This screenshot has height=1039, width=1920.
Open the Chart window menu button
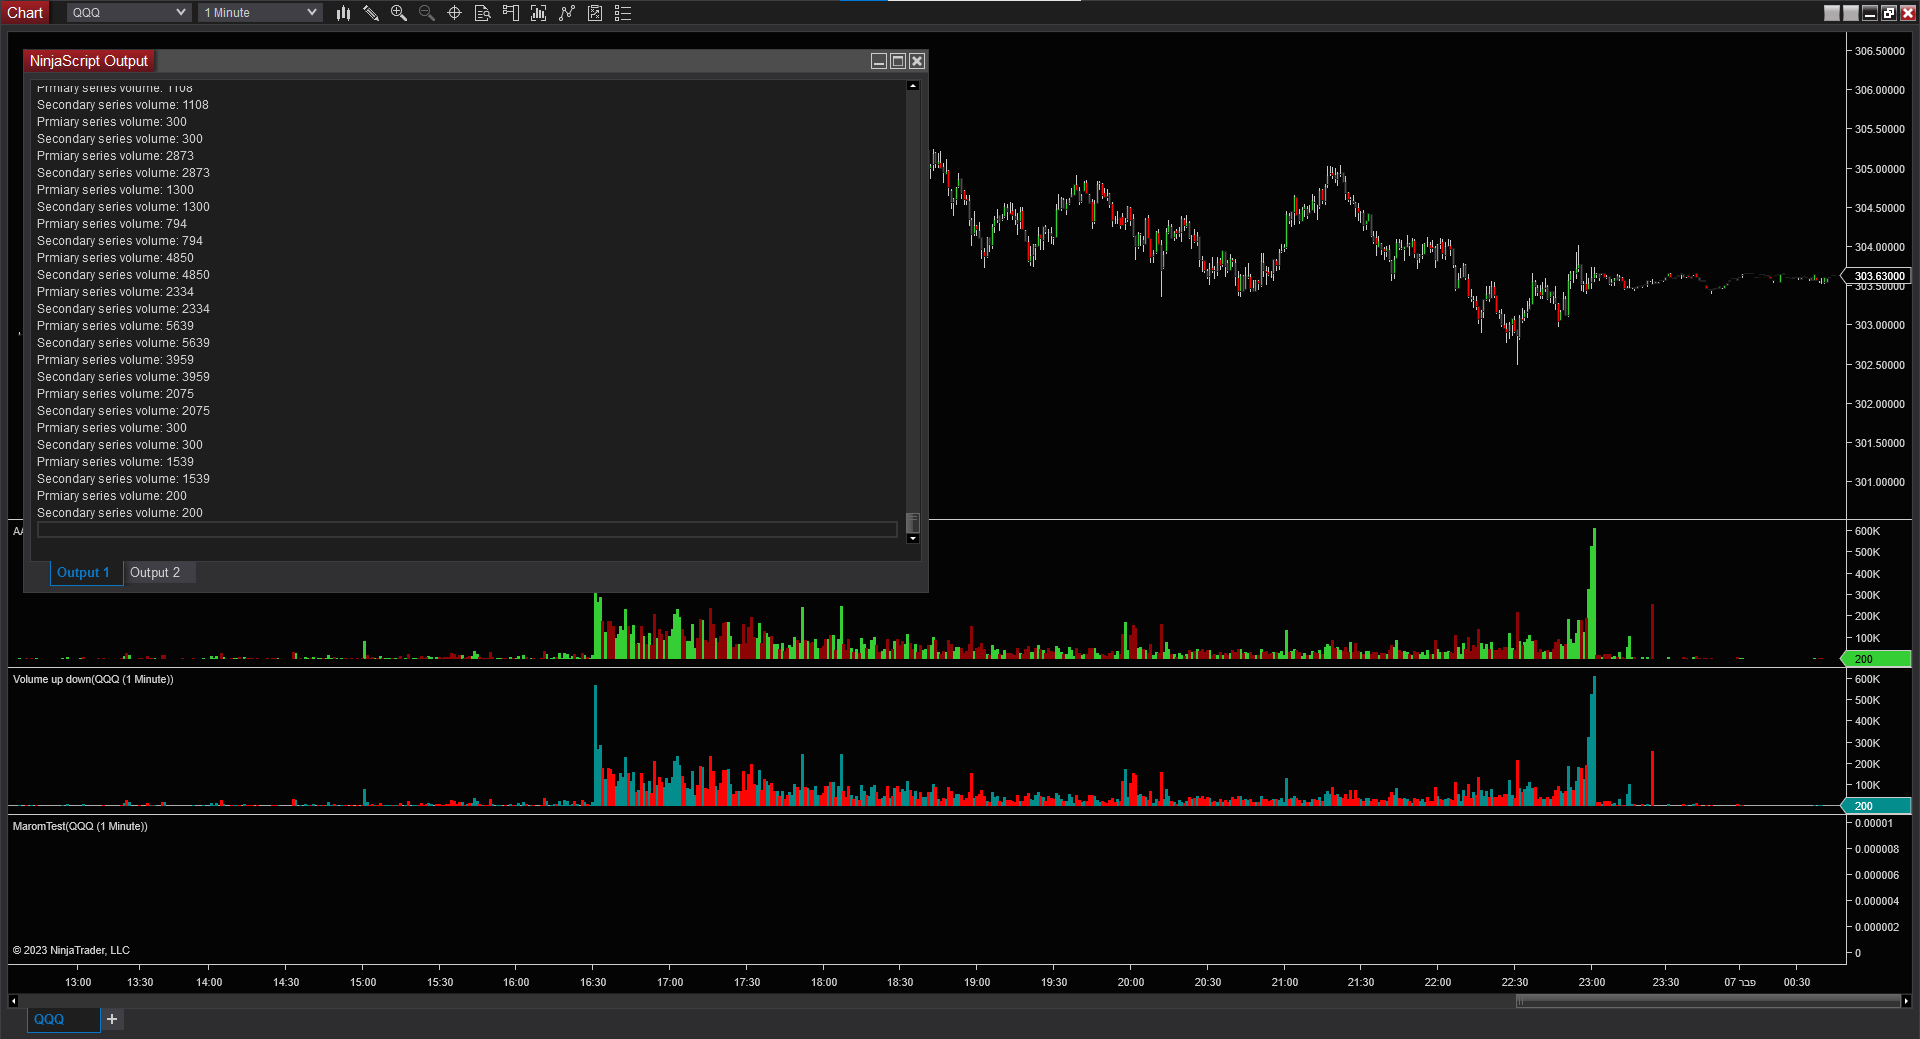(25, 13)
